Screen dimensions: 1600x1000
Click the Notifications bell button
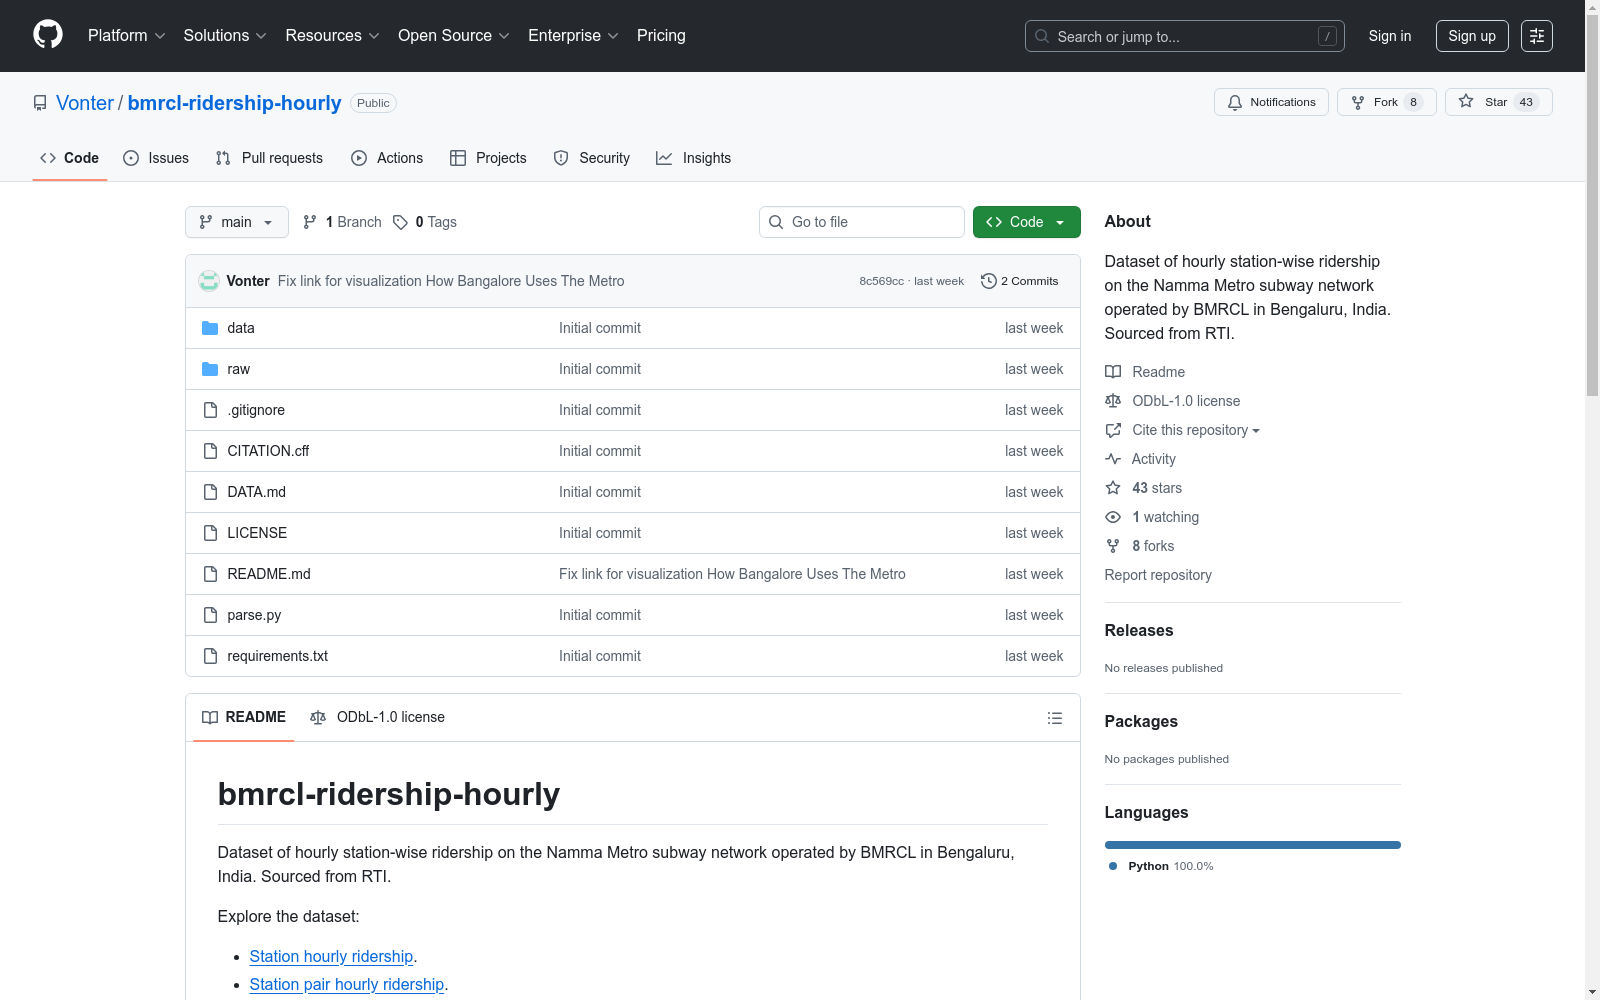point(1271,102)
